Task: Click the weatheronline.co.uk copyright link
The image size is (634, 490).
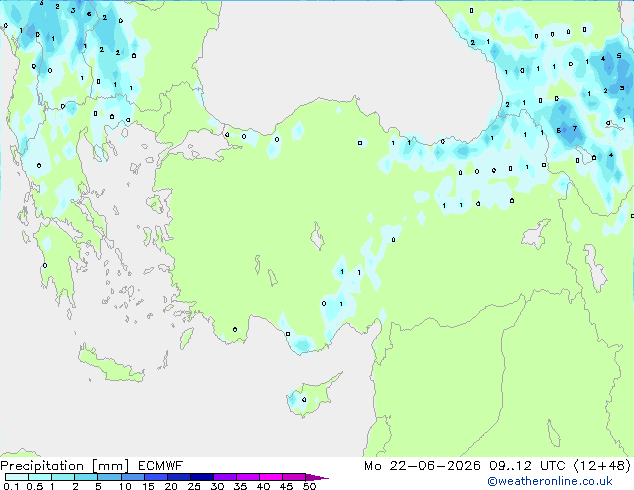Action: point(550,481)
